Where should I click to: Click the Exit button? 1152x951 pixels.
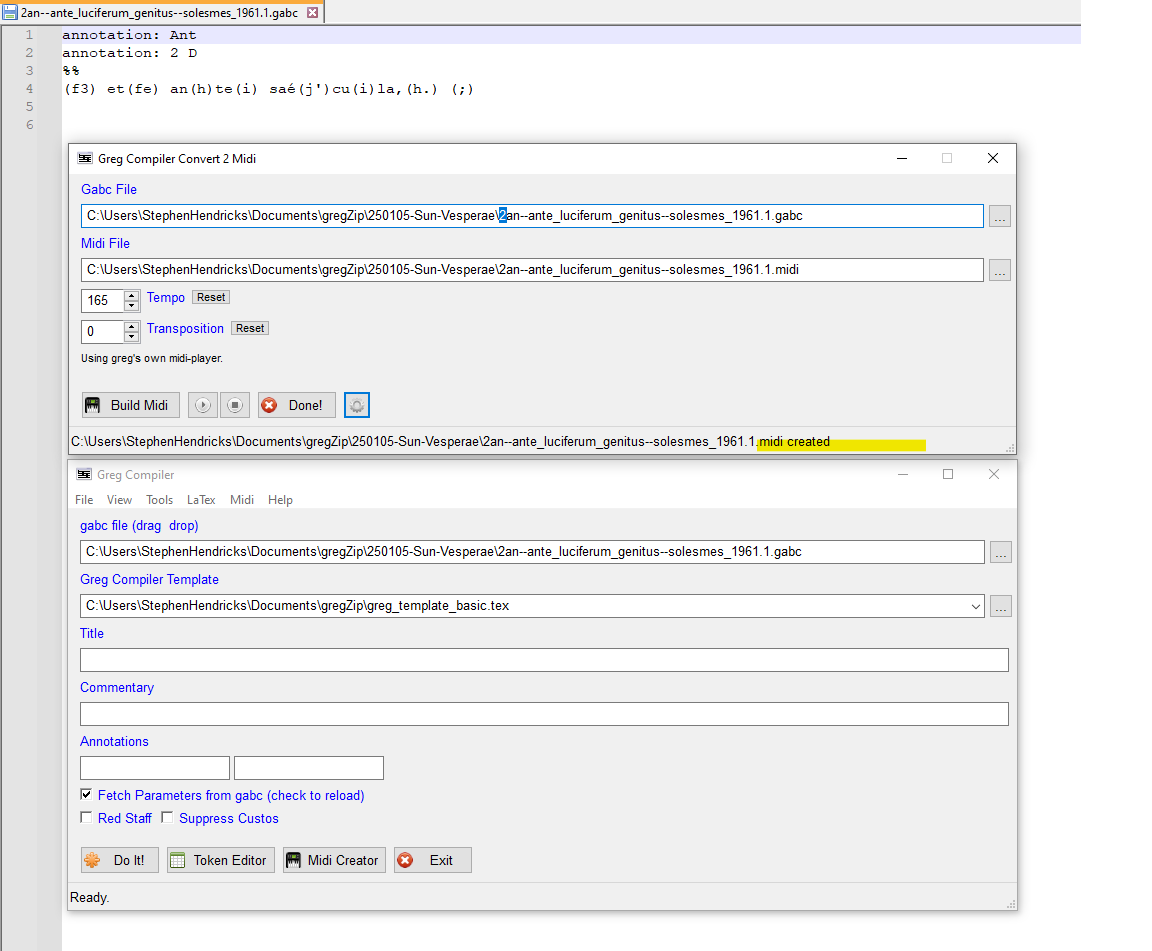[x=433, y=860]
